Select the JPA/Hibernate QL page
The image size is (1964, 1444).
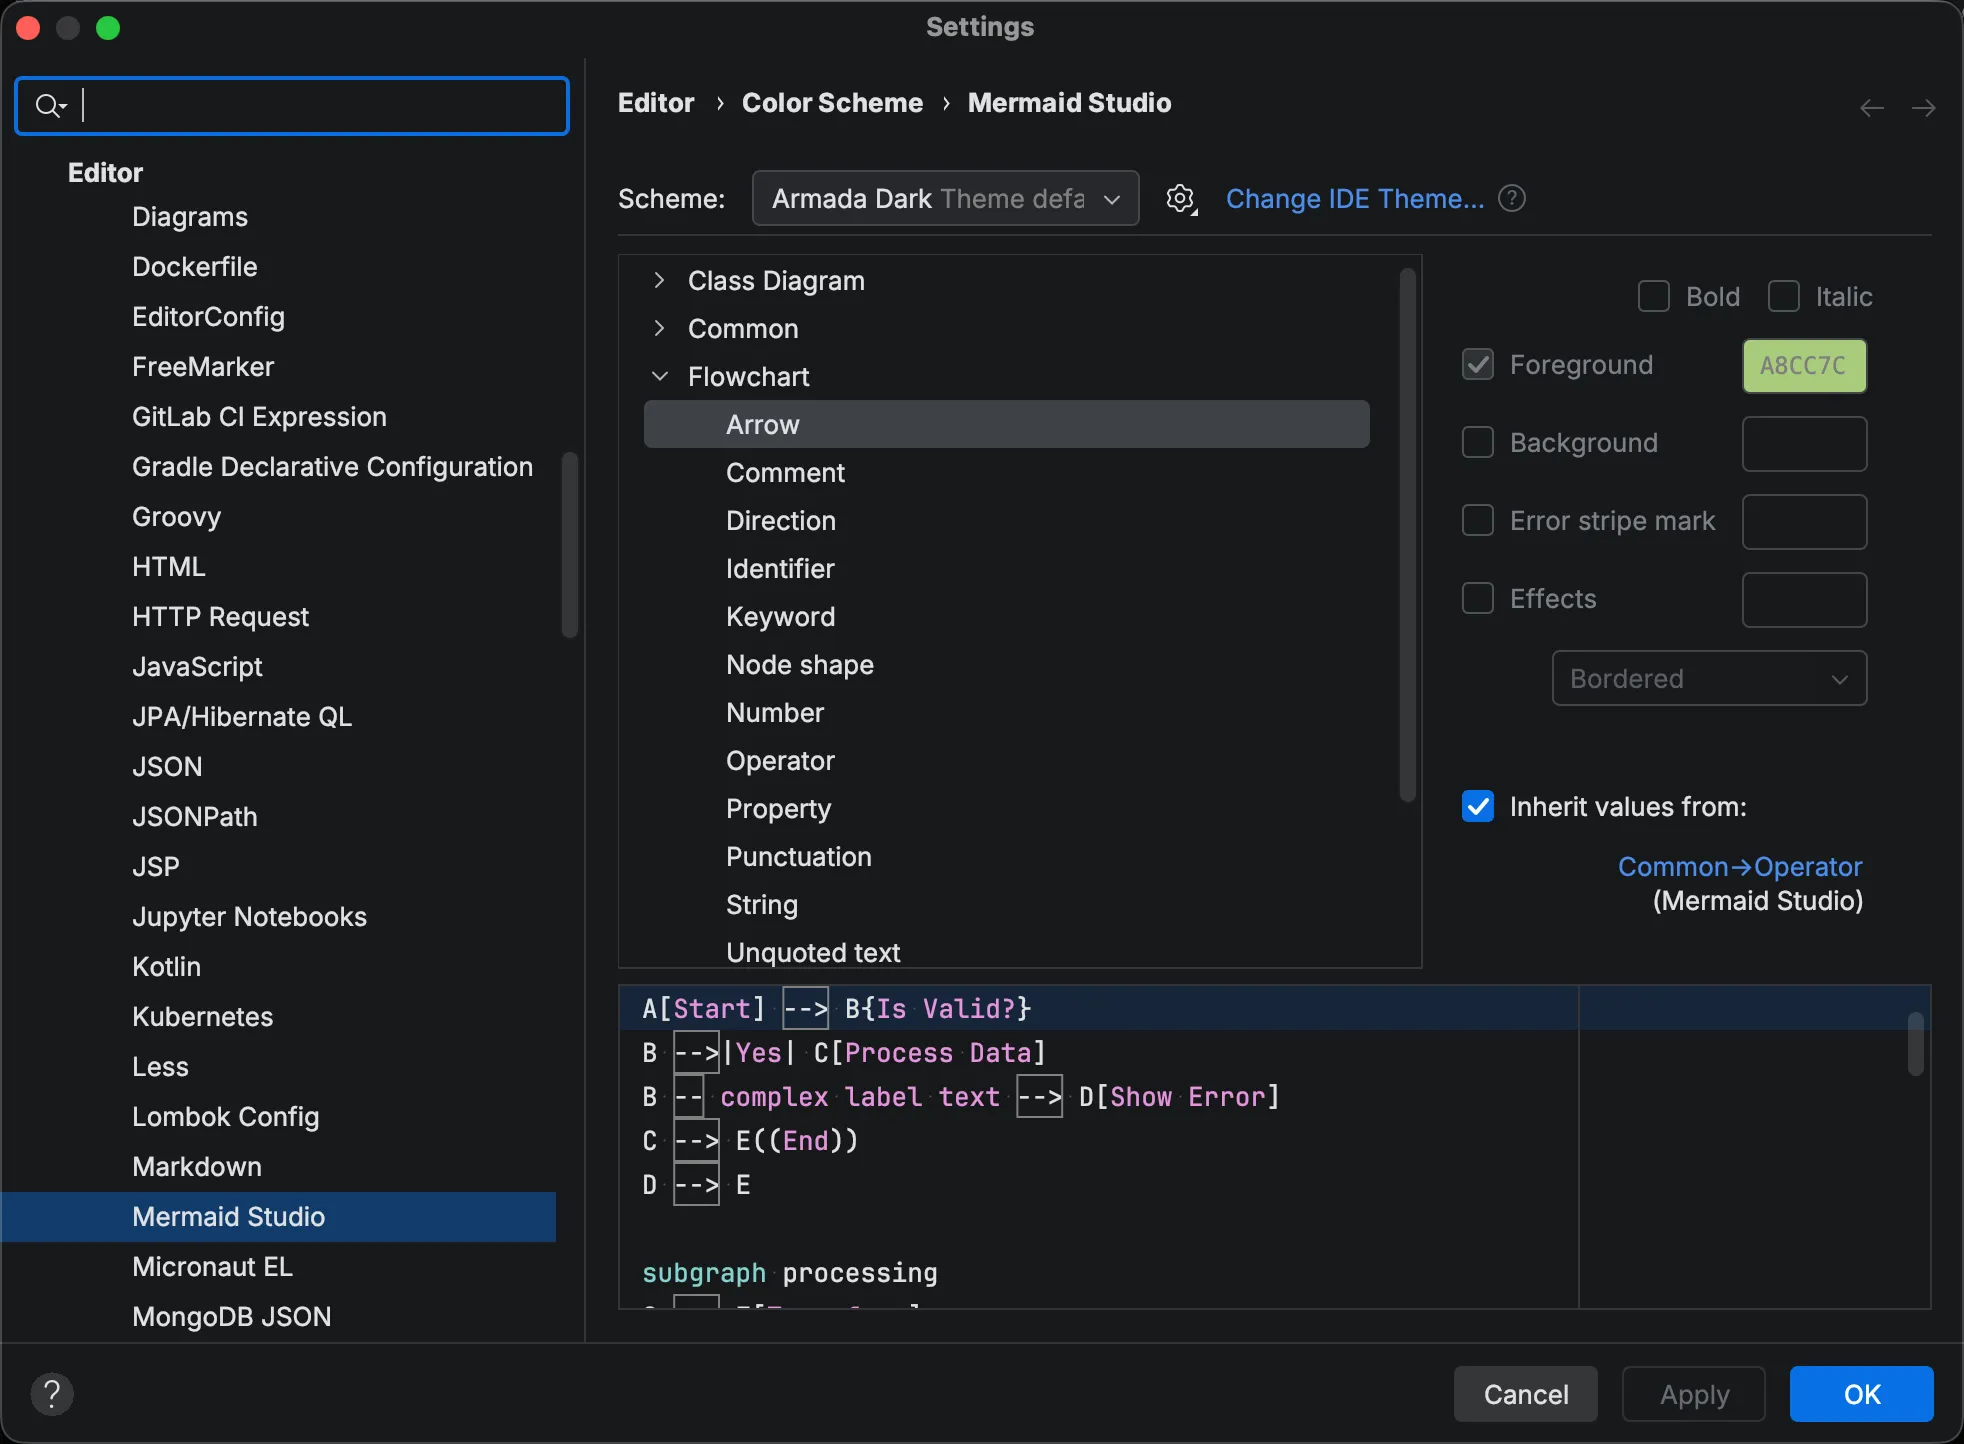click(242, 716)
